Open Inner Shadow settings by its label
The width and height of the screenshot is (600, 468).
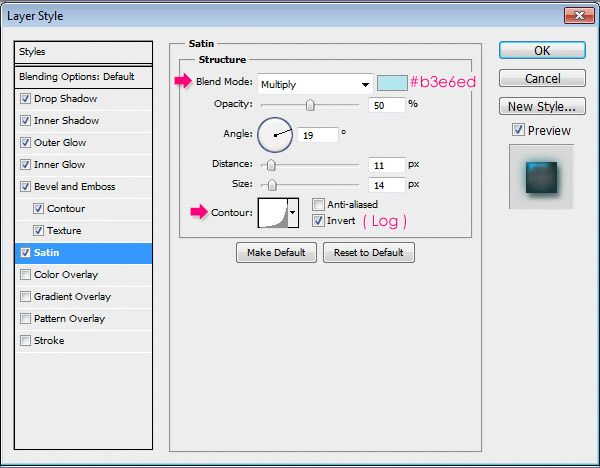pos(67,121)
